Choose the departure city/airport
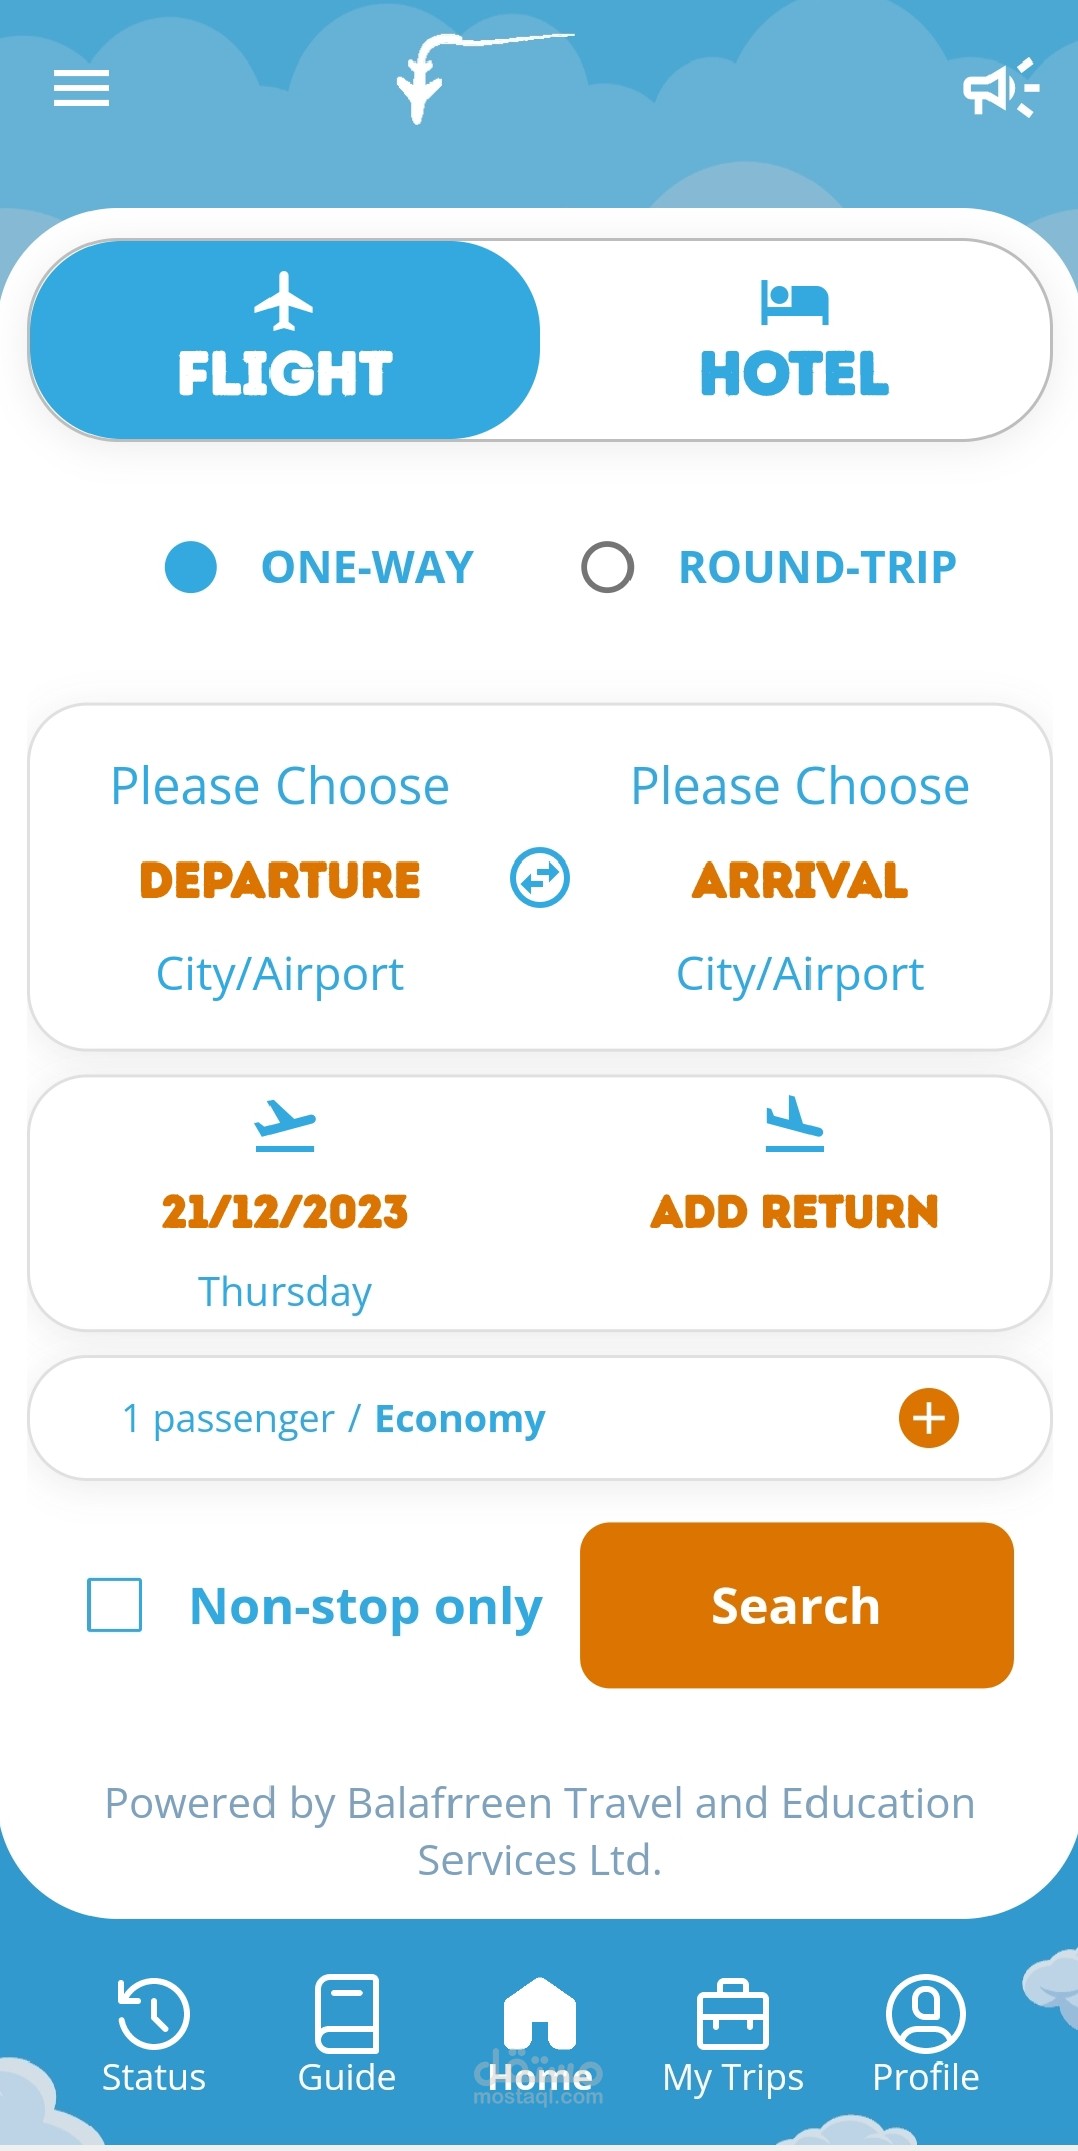 (280, 878)
